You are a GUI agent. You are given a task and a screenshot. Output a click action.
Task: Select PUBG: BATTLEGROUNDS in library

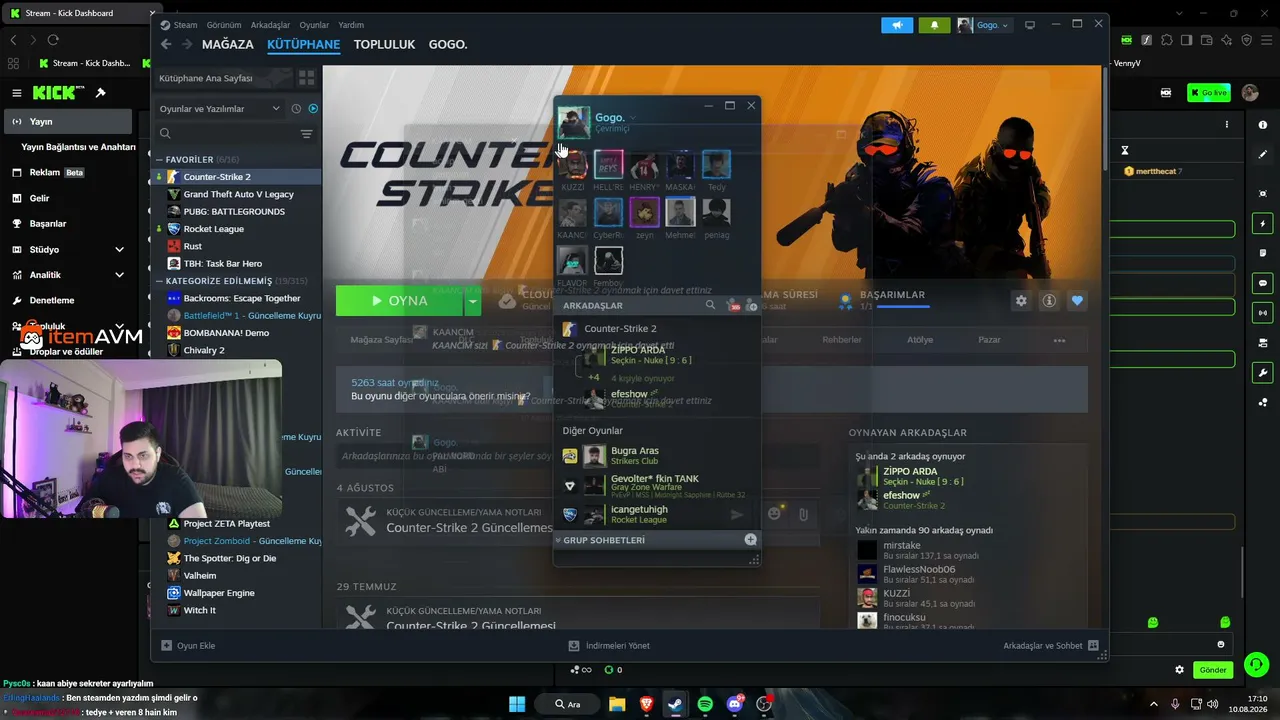point(234,212)
